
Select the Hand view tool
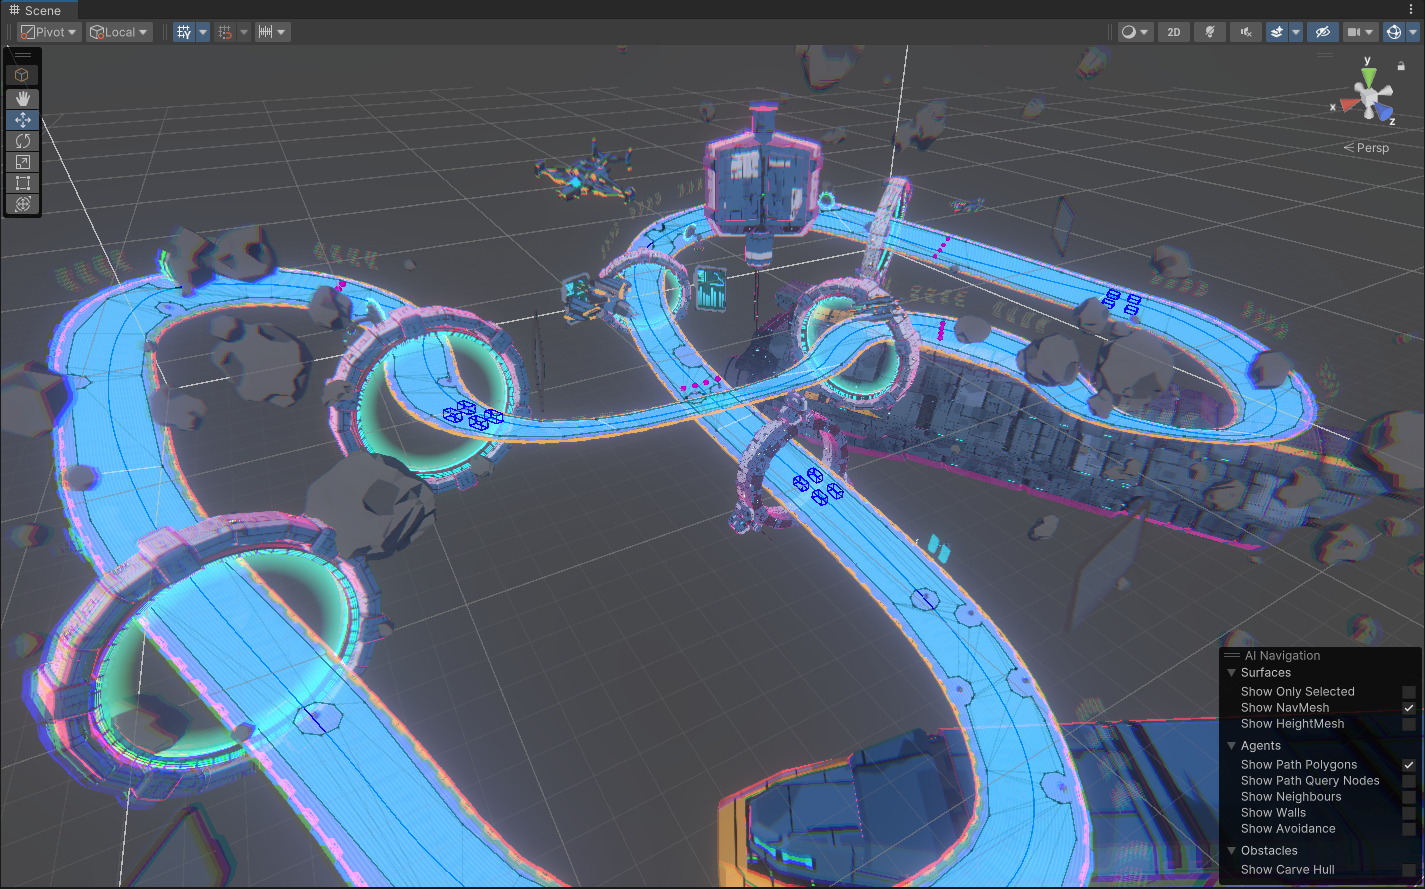(x=22, y=98)
